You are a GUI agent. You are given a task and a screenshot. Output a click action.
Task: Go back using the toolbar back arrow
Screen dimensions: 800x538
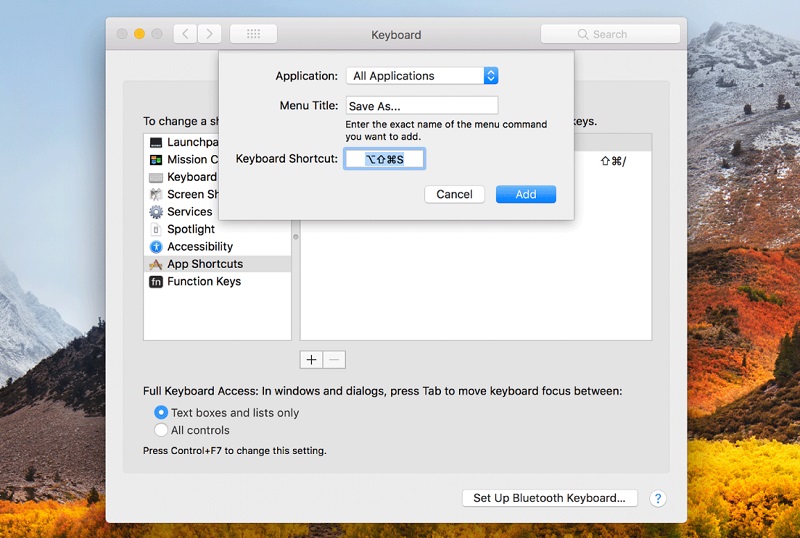point(185,34)
